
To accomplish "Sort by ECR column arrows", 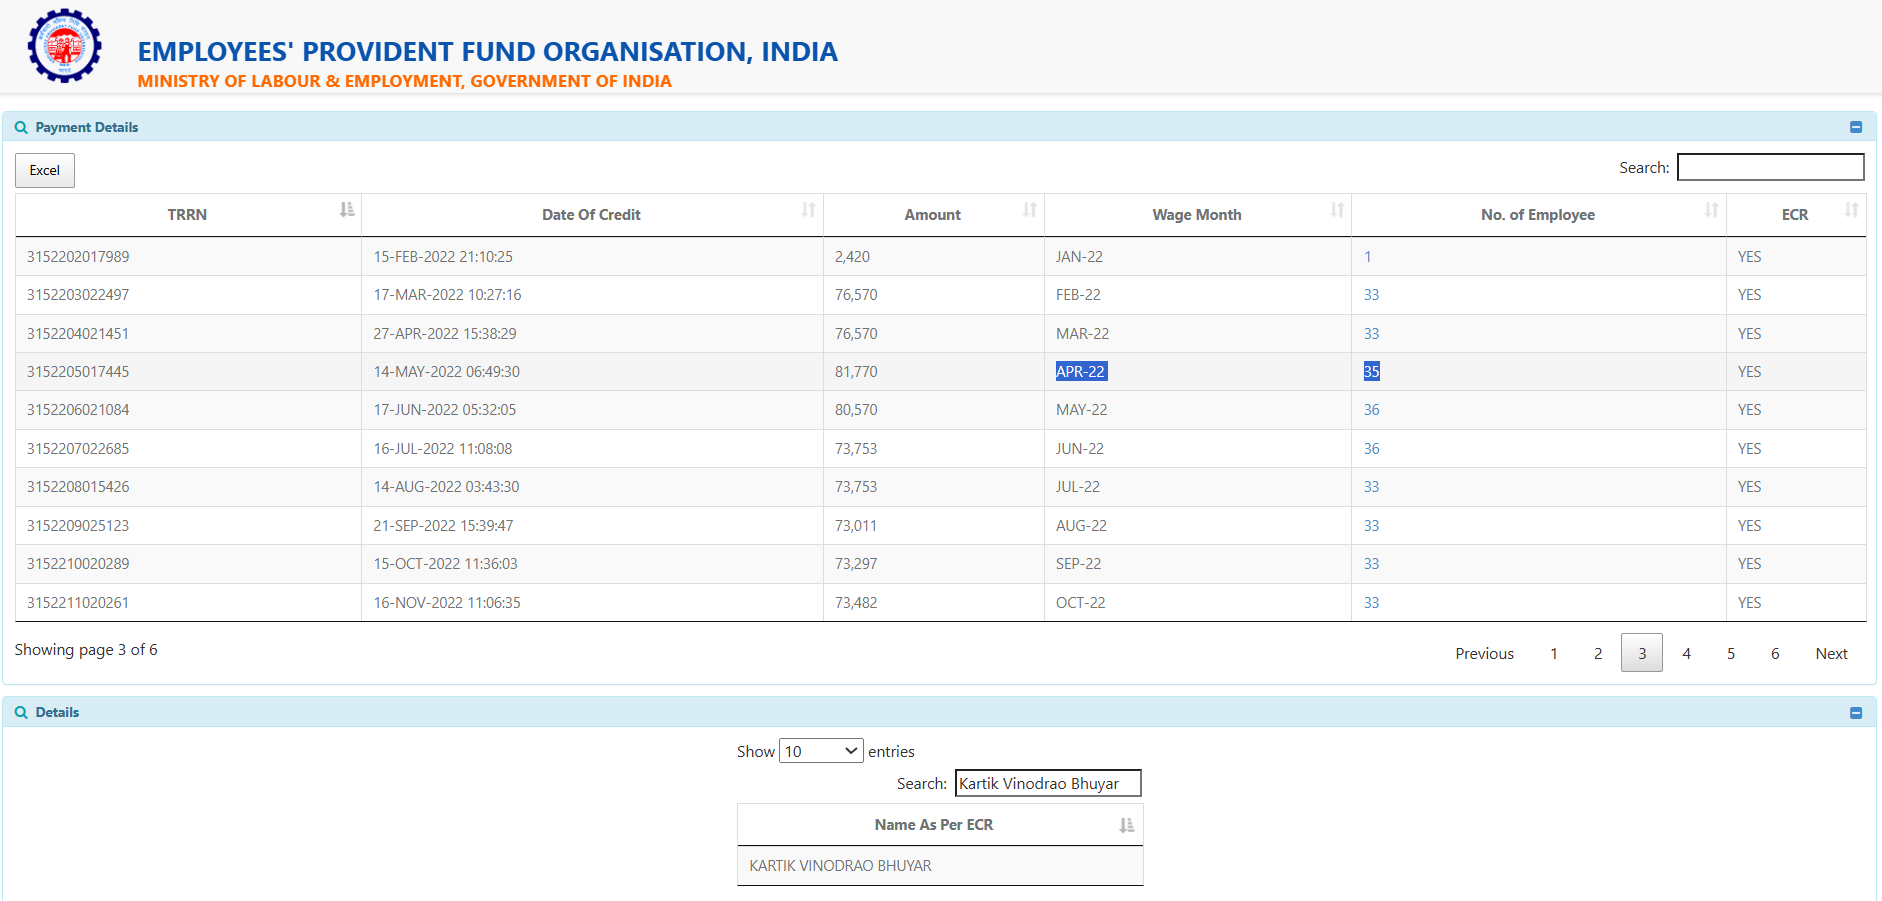I will [x=1851, y=210].
